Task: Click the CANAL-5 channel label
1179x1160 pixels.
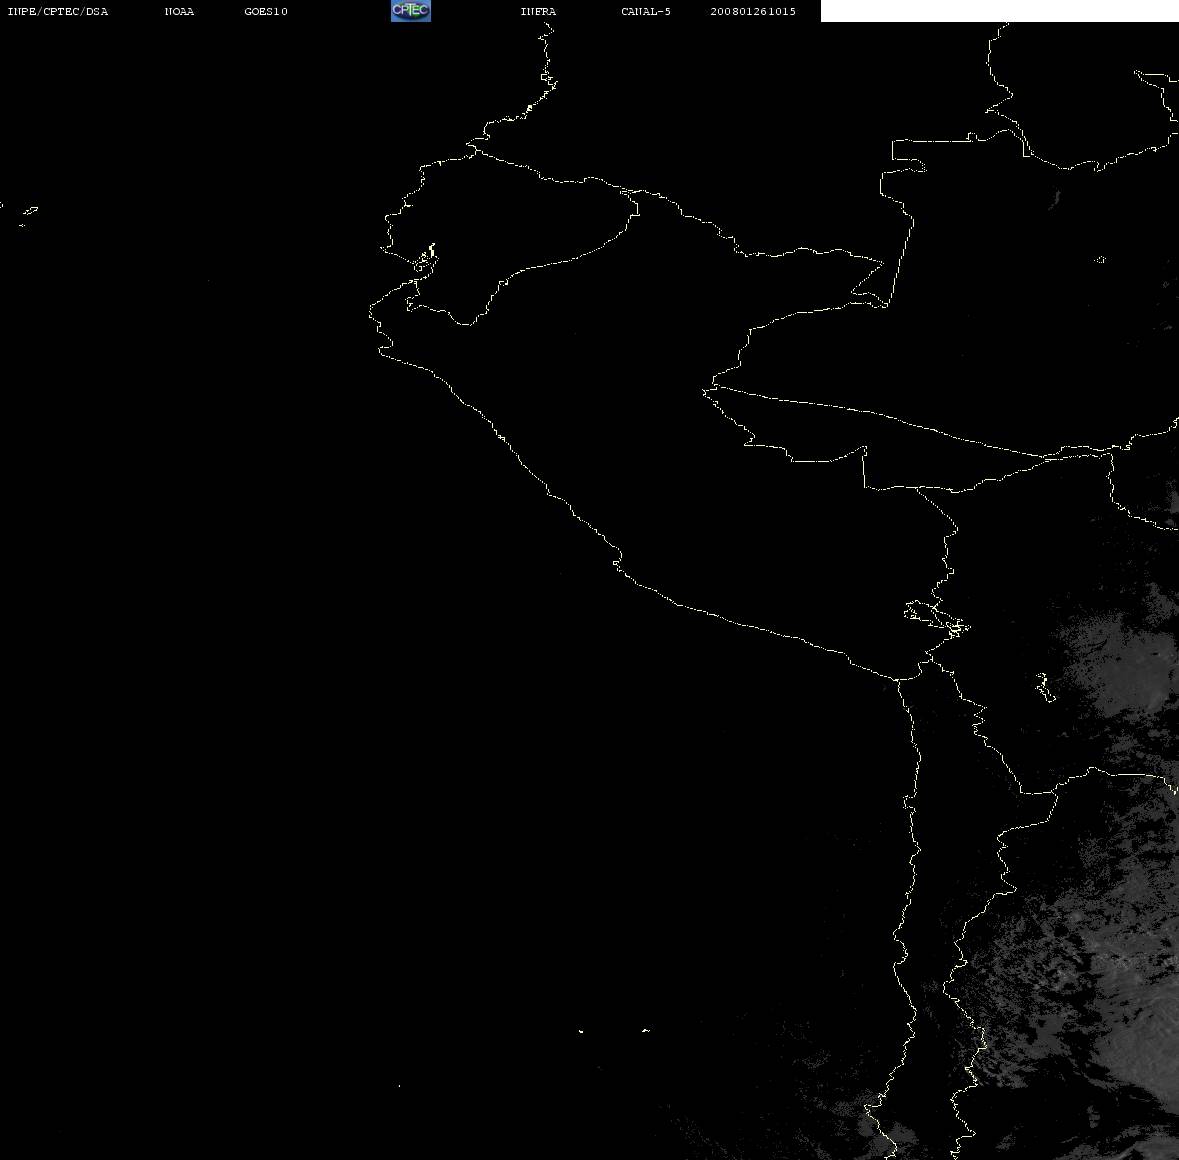Action: [646, 11]
